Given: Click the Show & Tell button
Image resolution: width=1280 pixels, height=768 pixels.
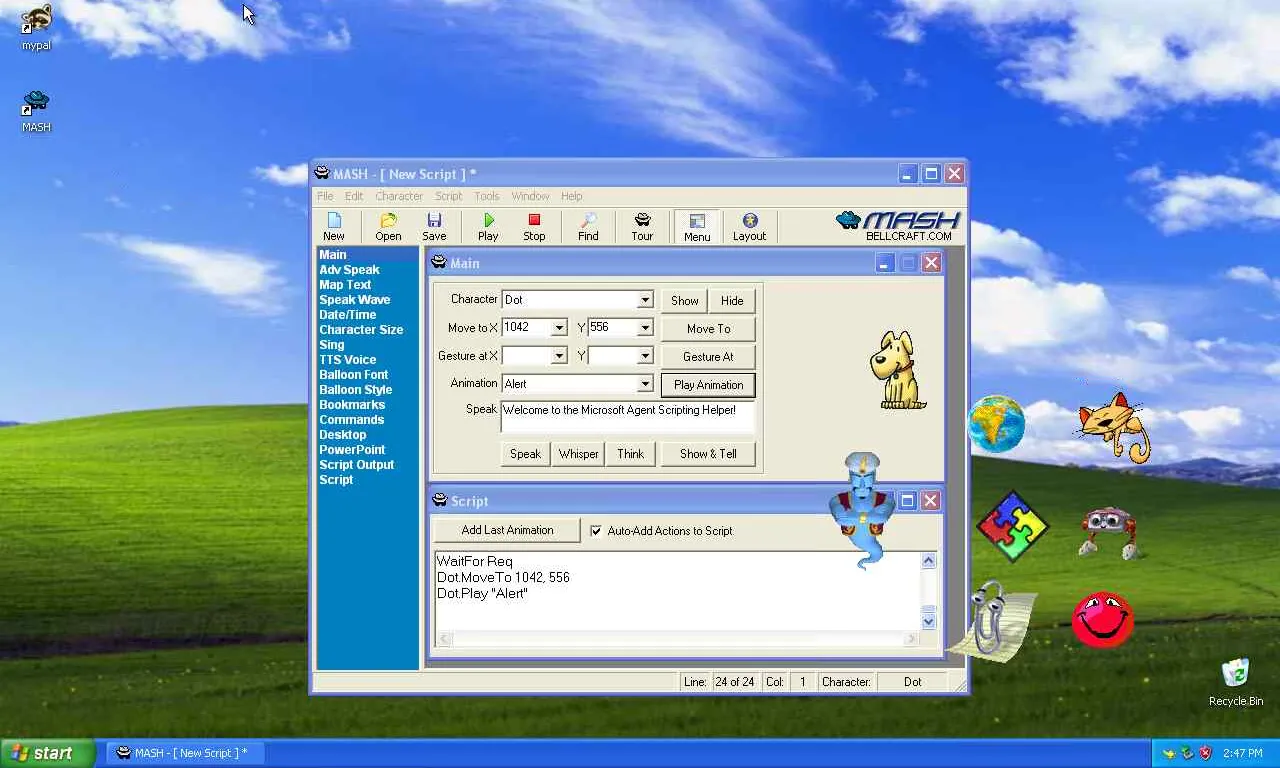Looking at the screenshot, I should [x=708, y=453].
